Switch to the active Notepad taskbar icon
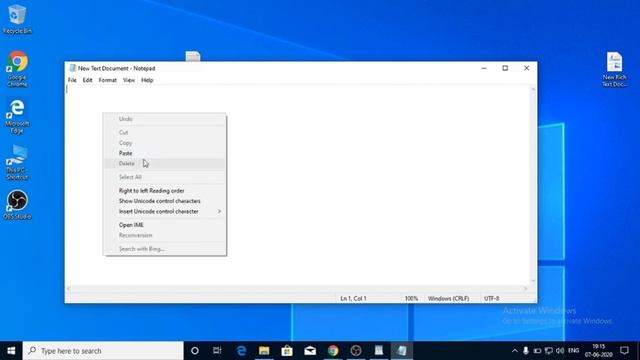 (402, 351)
